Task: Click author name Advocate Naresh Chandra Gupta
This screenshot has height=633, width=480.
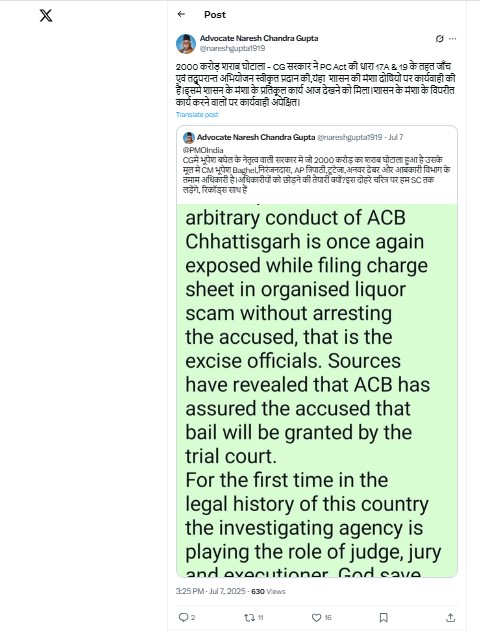Action: 259,38
